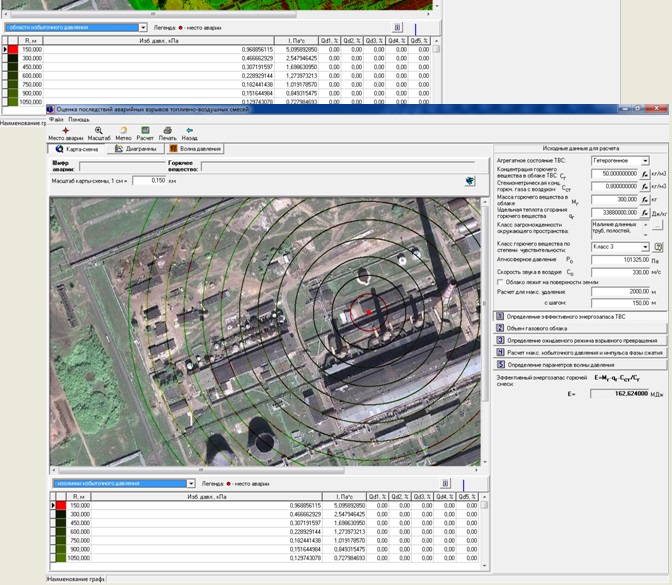Open the Класс 3 sensitivity dropdown
Image resolution: width=672 pixels, height=585 pixels.
point(645,245)
